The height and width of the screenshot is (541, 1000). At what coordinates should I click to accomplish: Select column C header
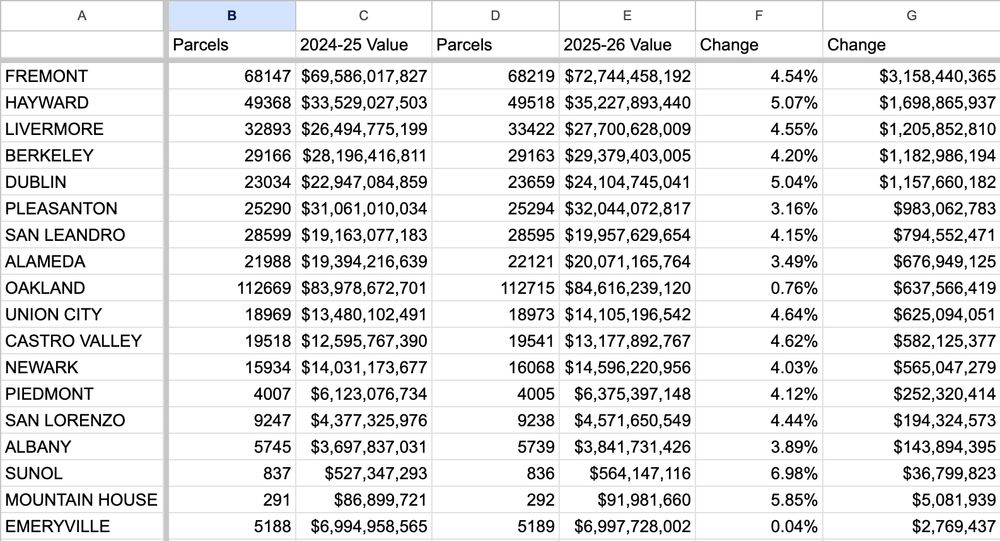point(364,15)
